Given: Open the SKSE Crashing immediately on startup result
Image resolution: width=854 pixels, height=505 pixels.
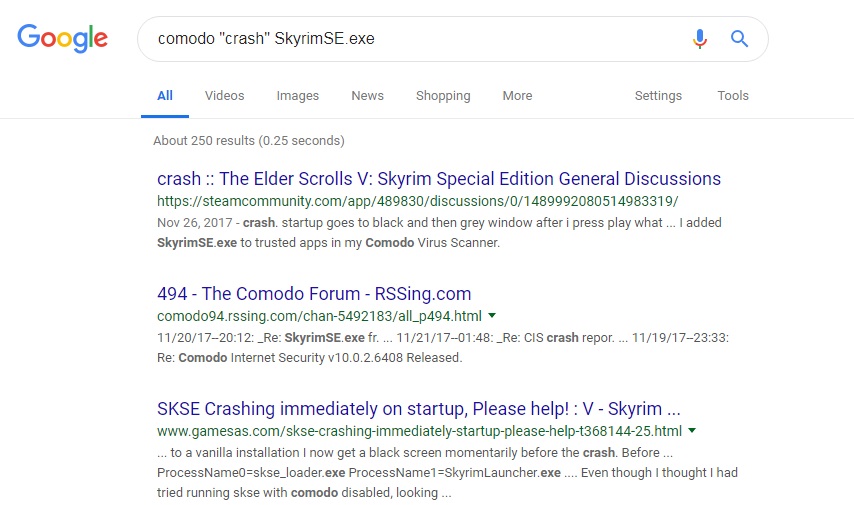Looking at the screenshot, I should click(x=419, y=409).
